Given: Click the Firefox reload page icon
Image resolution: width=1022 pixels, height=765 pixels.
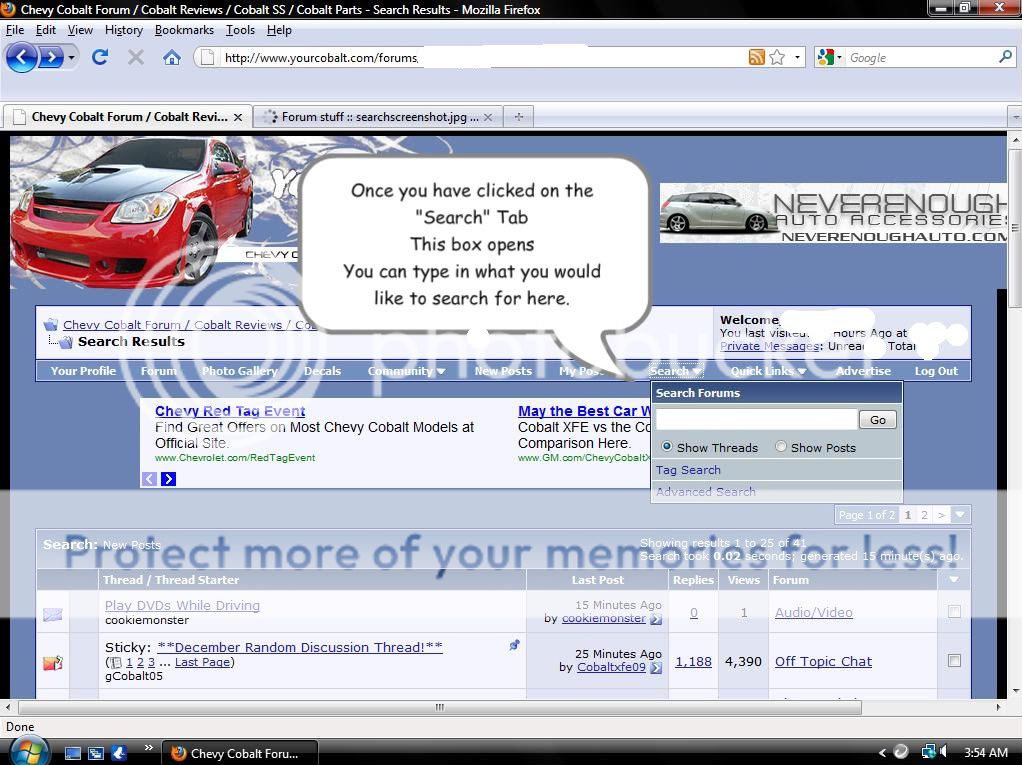Looking at the screenshot, I should click(100, 57).
